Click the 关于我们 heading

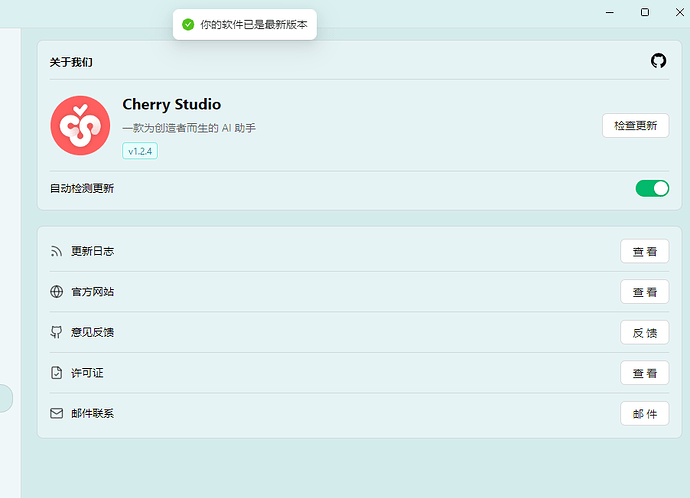pos(71,62)
